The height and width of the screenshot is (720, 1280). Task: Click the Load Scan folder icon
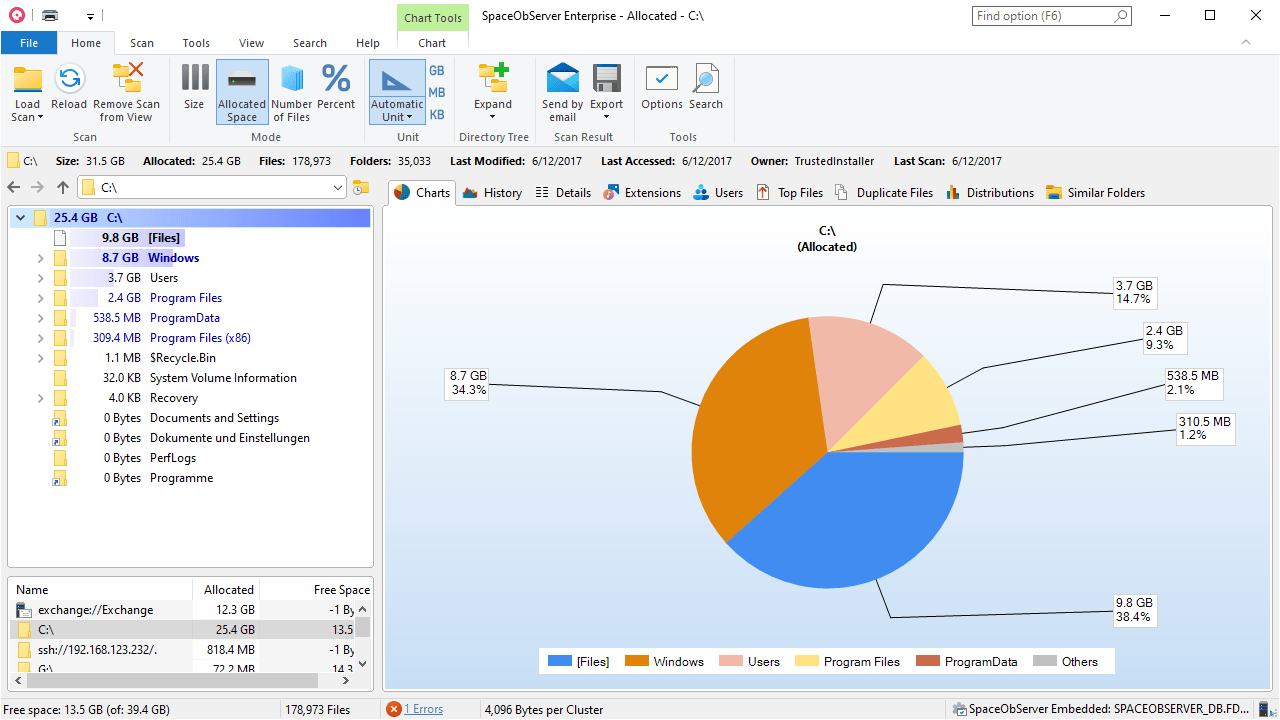[27, 80]
